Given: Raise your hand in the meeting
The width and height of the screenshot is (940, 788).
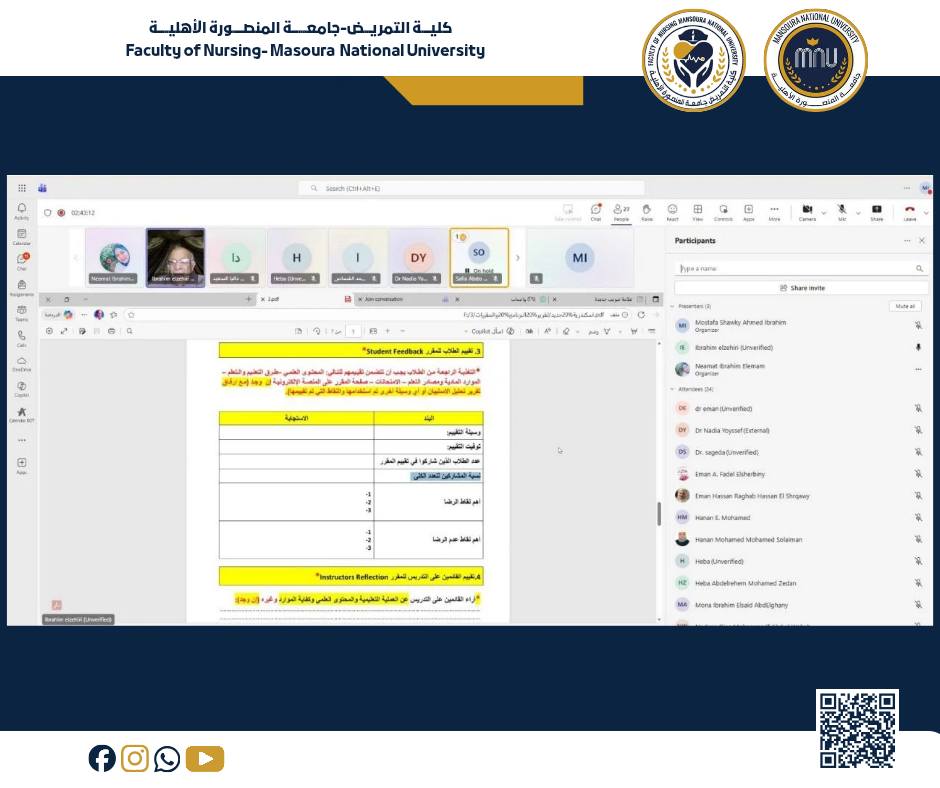Looking at the screenshot, I should coord(645,211).
